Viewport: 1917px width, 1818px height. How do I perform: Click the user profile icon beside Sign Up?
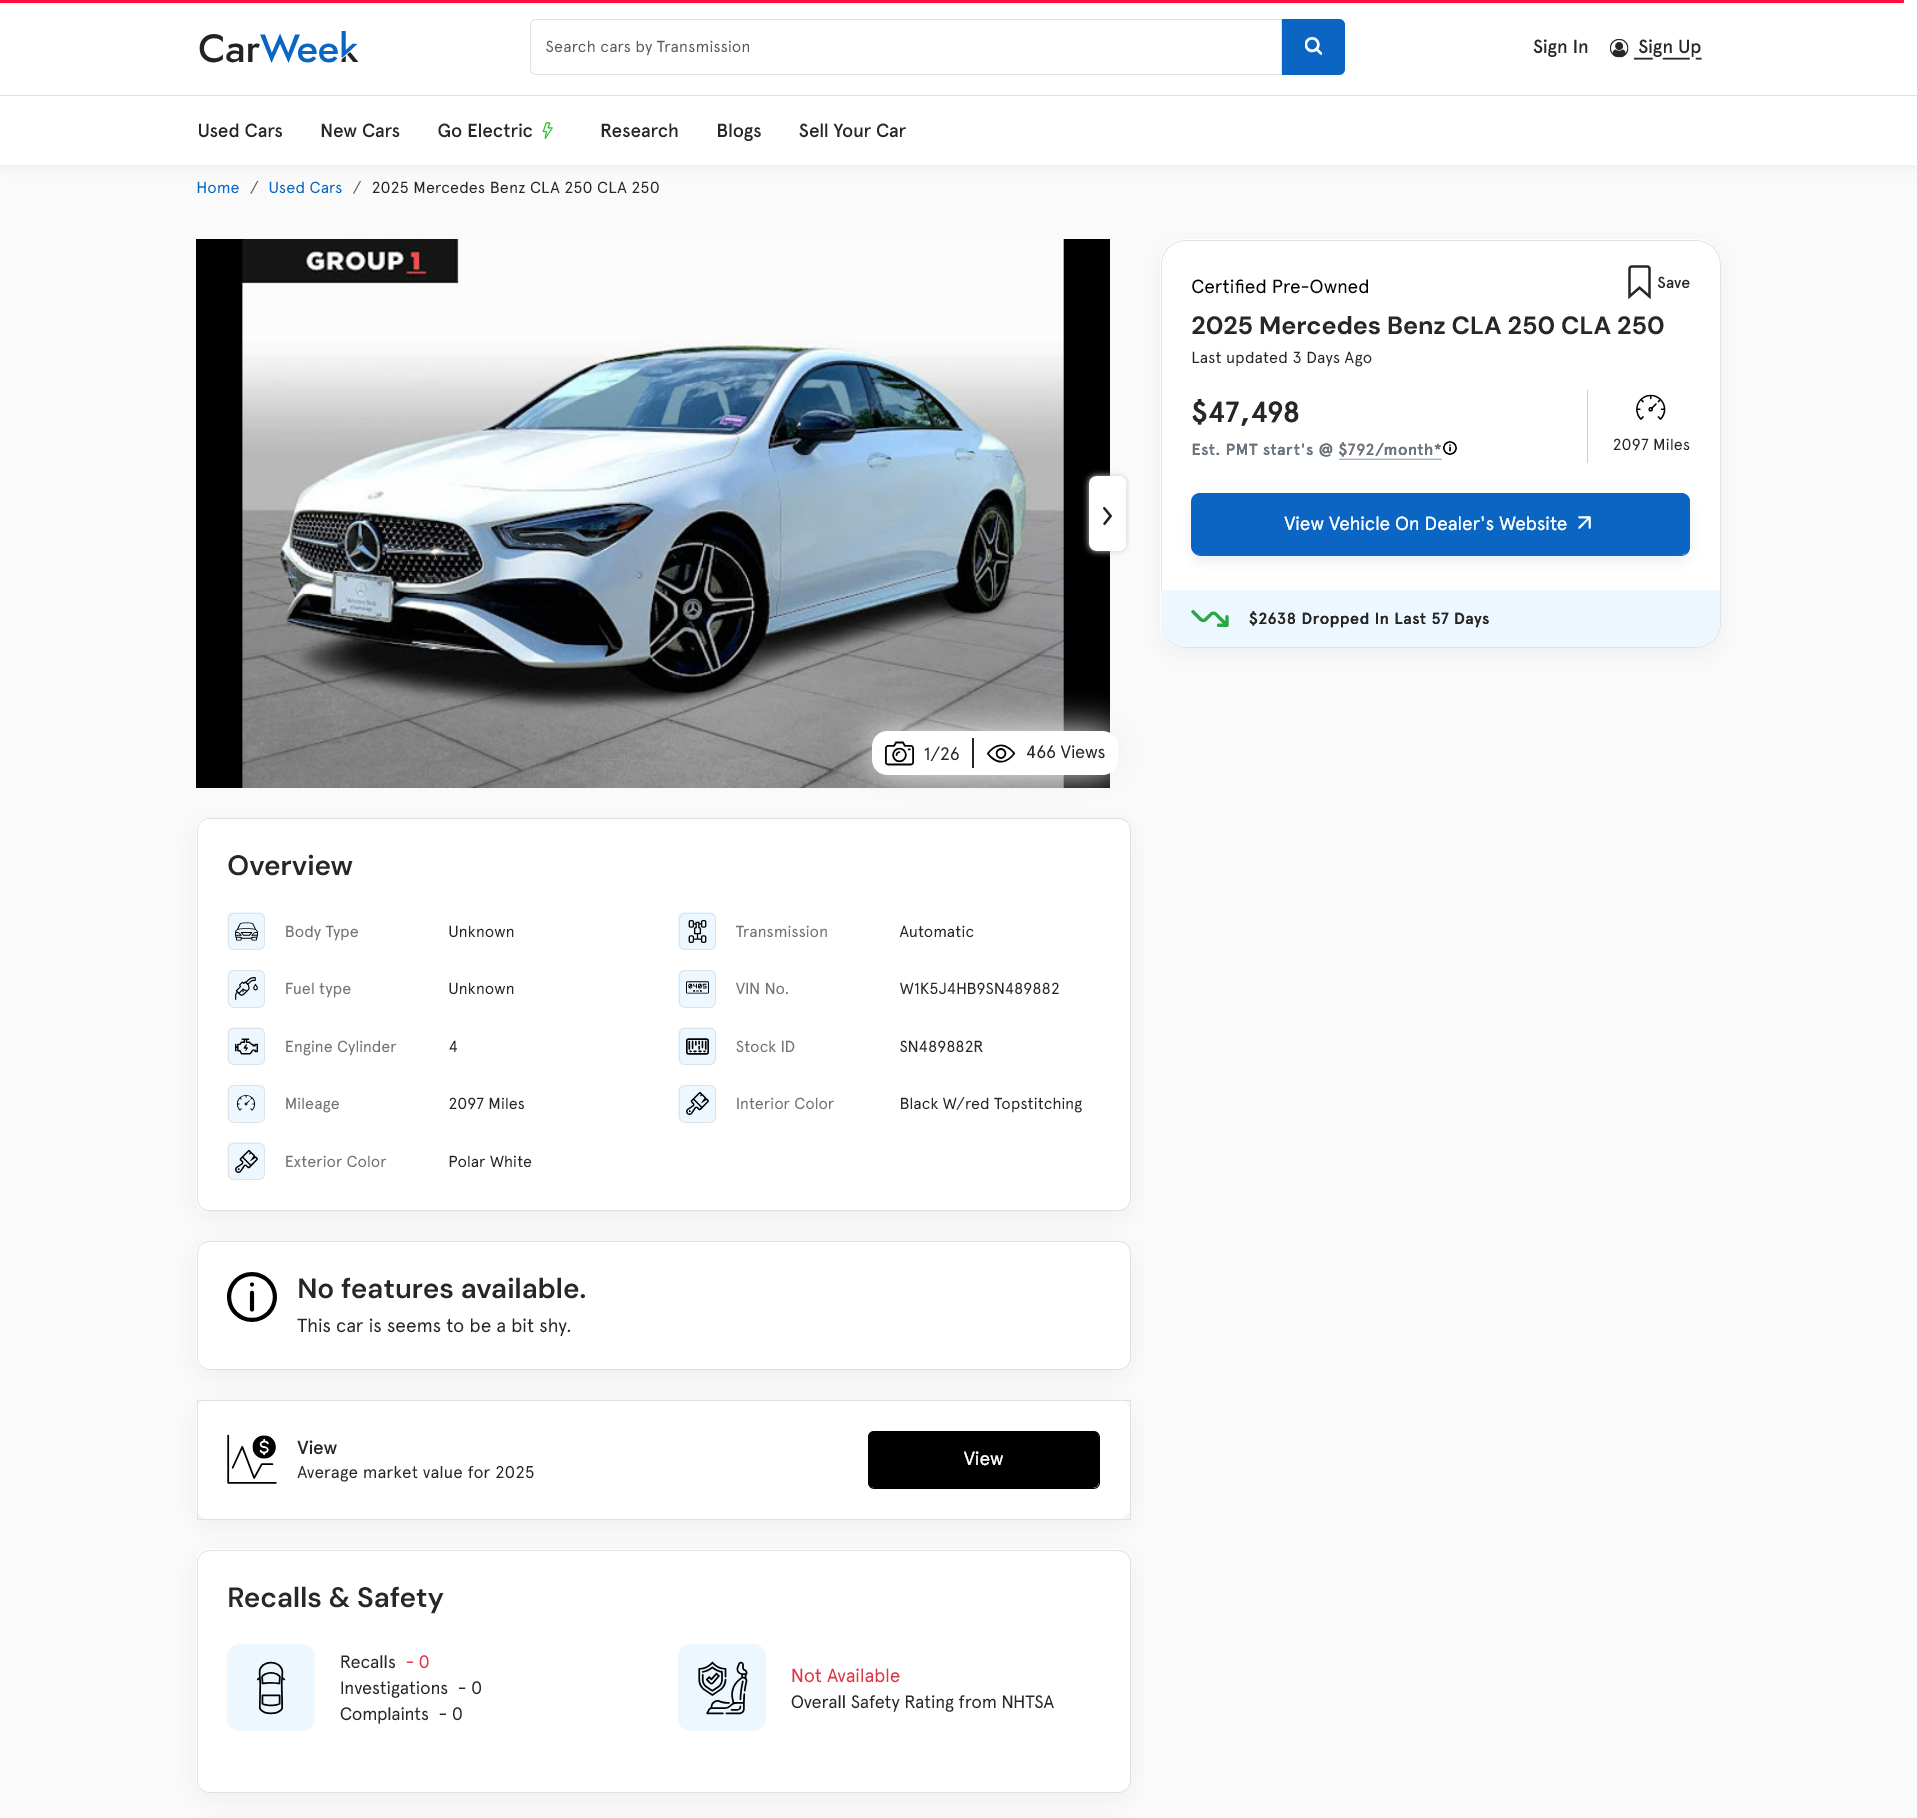point(1619,48)
